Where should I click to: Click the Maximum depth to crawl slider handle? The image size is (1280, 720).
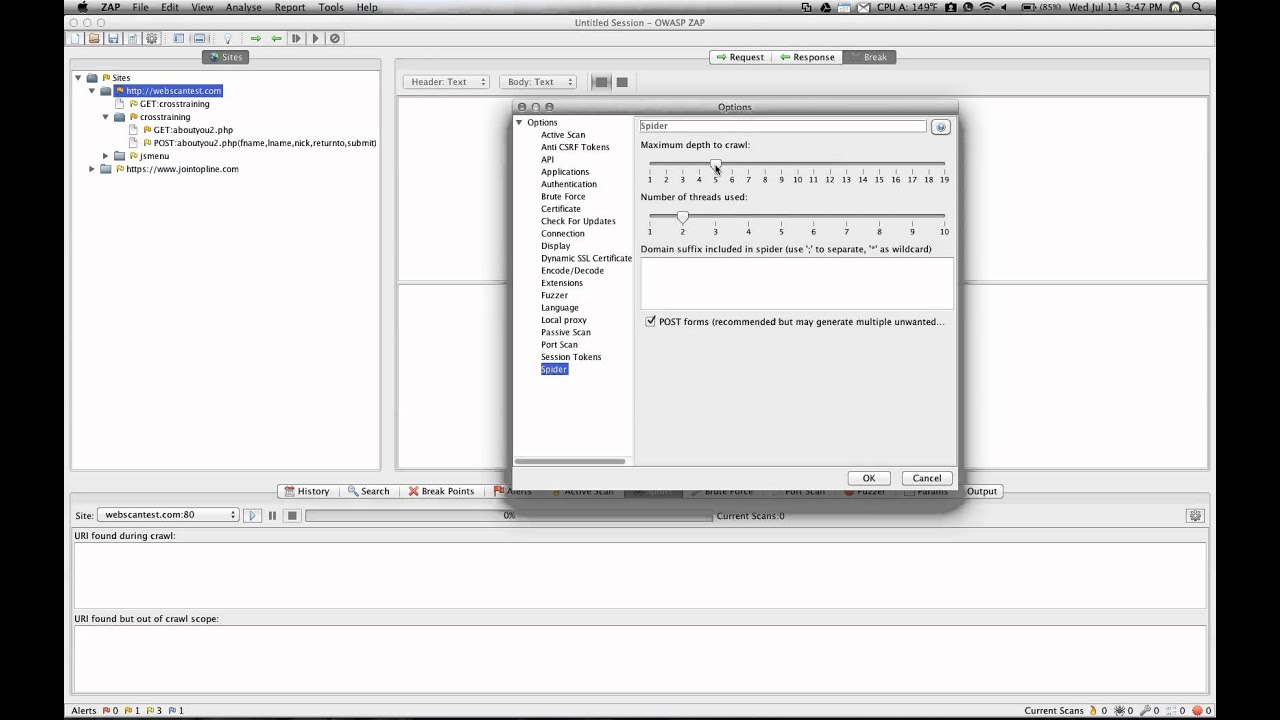715,164
